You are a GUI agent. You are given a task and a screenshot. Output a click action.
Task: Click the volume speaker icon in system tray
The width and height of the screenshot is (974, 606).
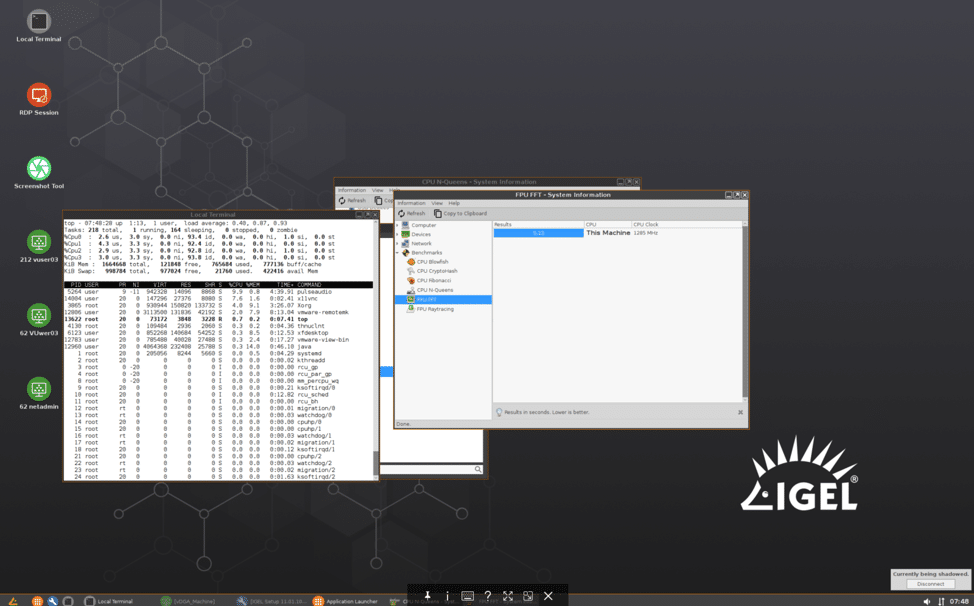pos(927,601)
